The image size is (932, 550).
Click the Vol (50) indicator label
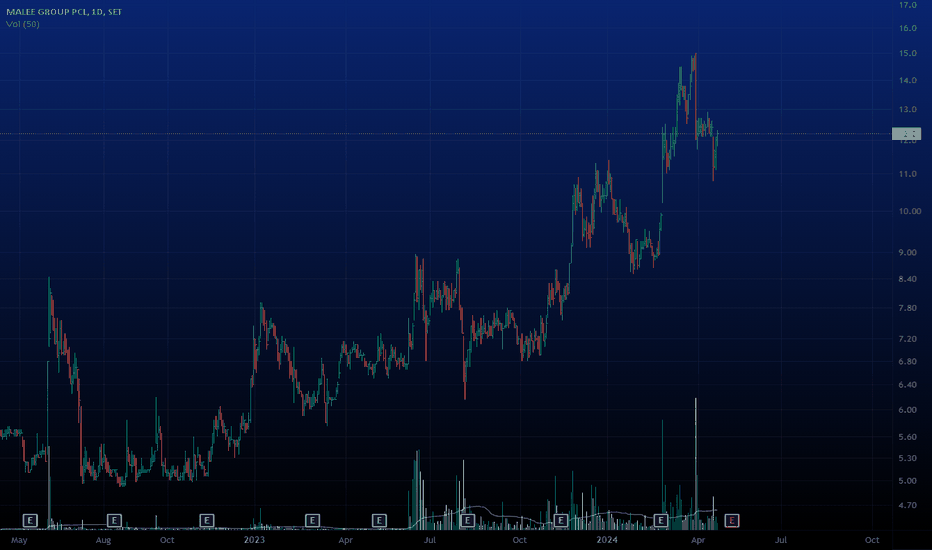(23, 24)
